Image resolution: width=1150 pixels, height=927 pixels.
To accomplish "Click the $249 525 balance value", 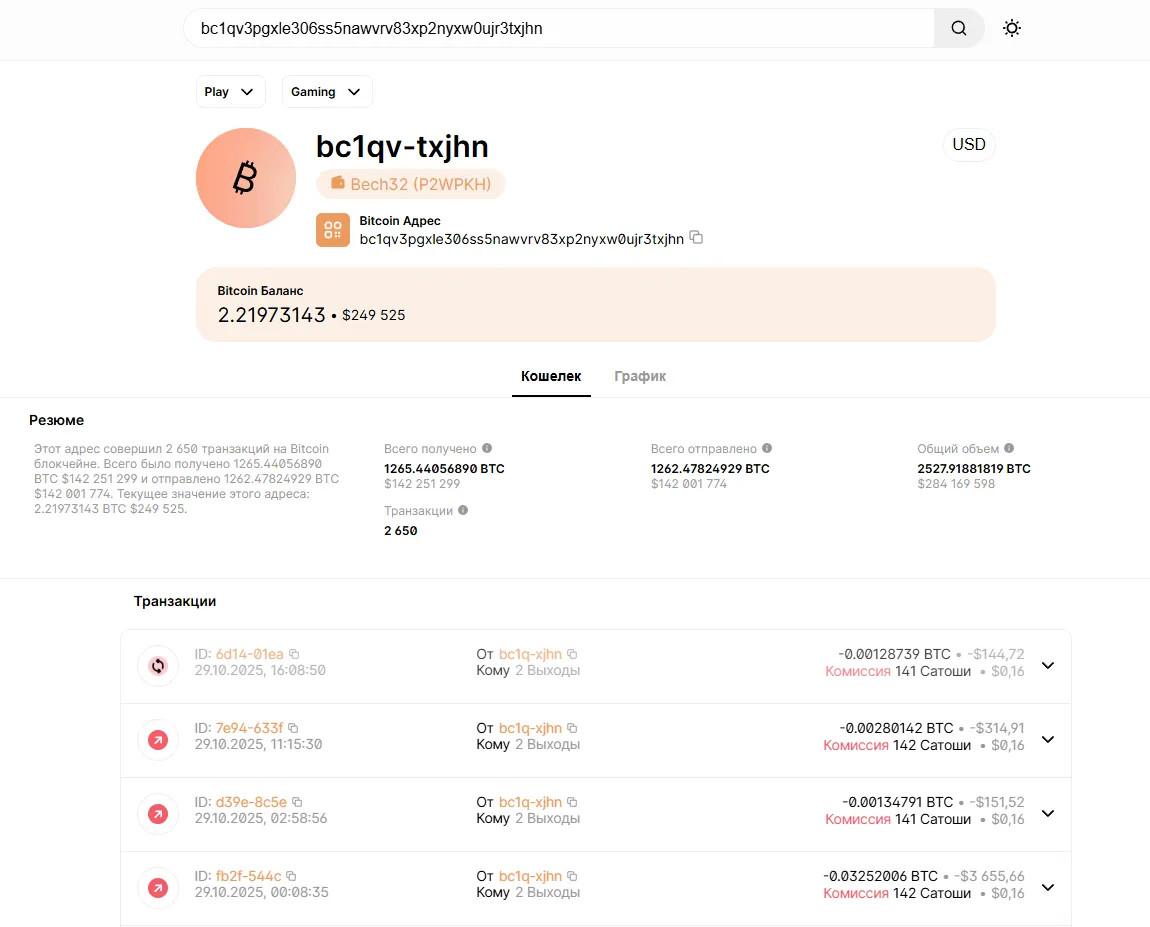I will tap(373, 315).
